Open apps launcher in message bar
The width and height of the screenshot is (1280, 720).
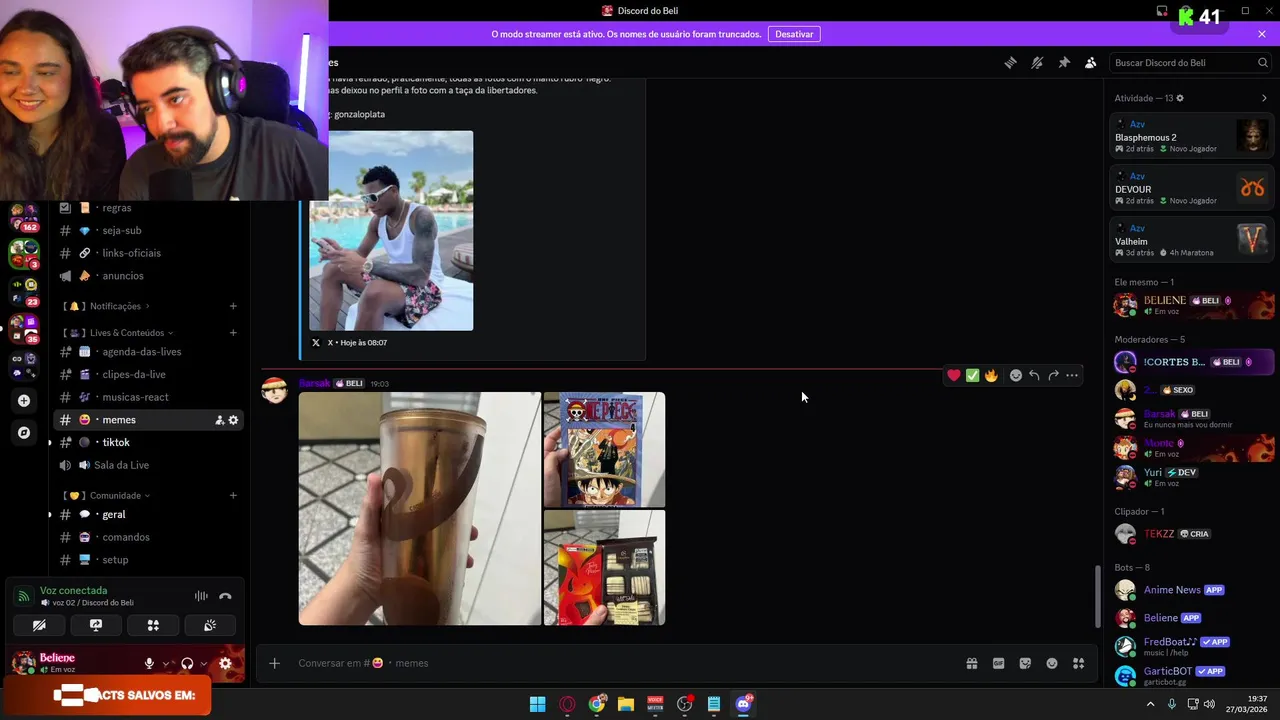[1079, 663]
